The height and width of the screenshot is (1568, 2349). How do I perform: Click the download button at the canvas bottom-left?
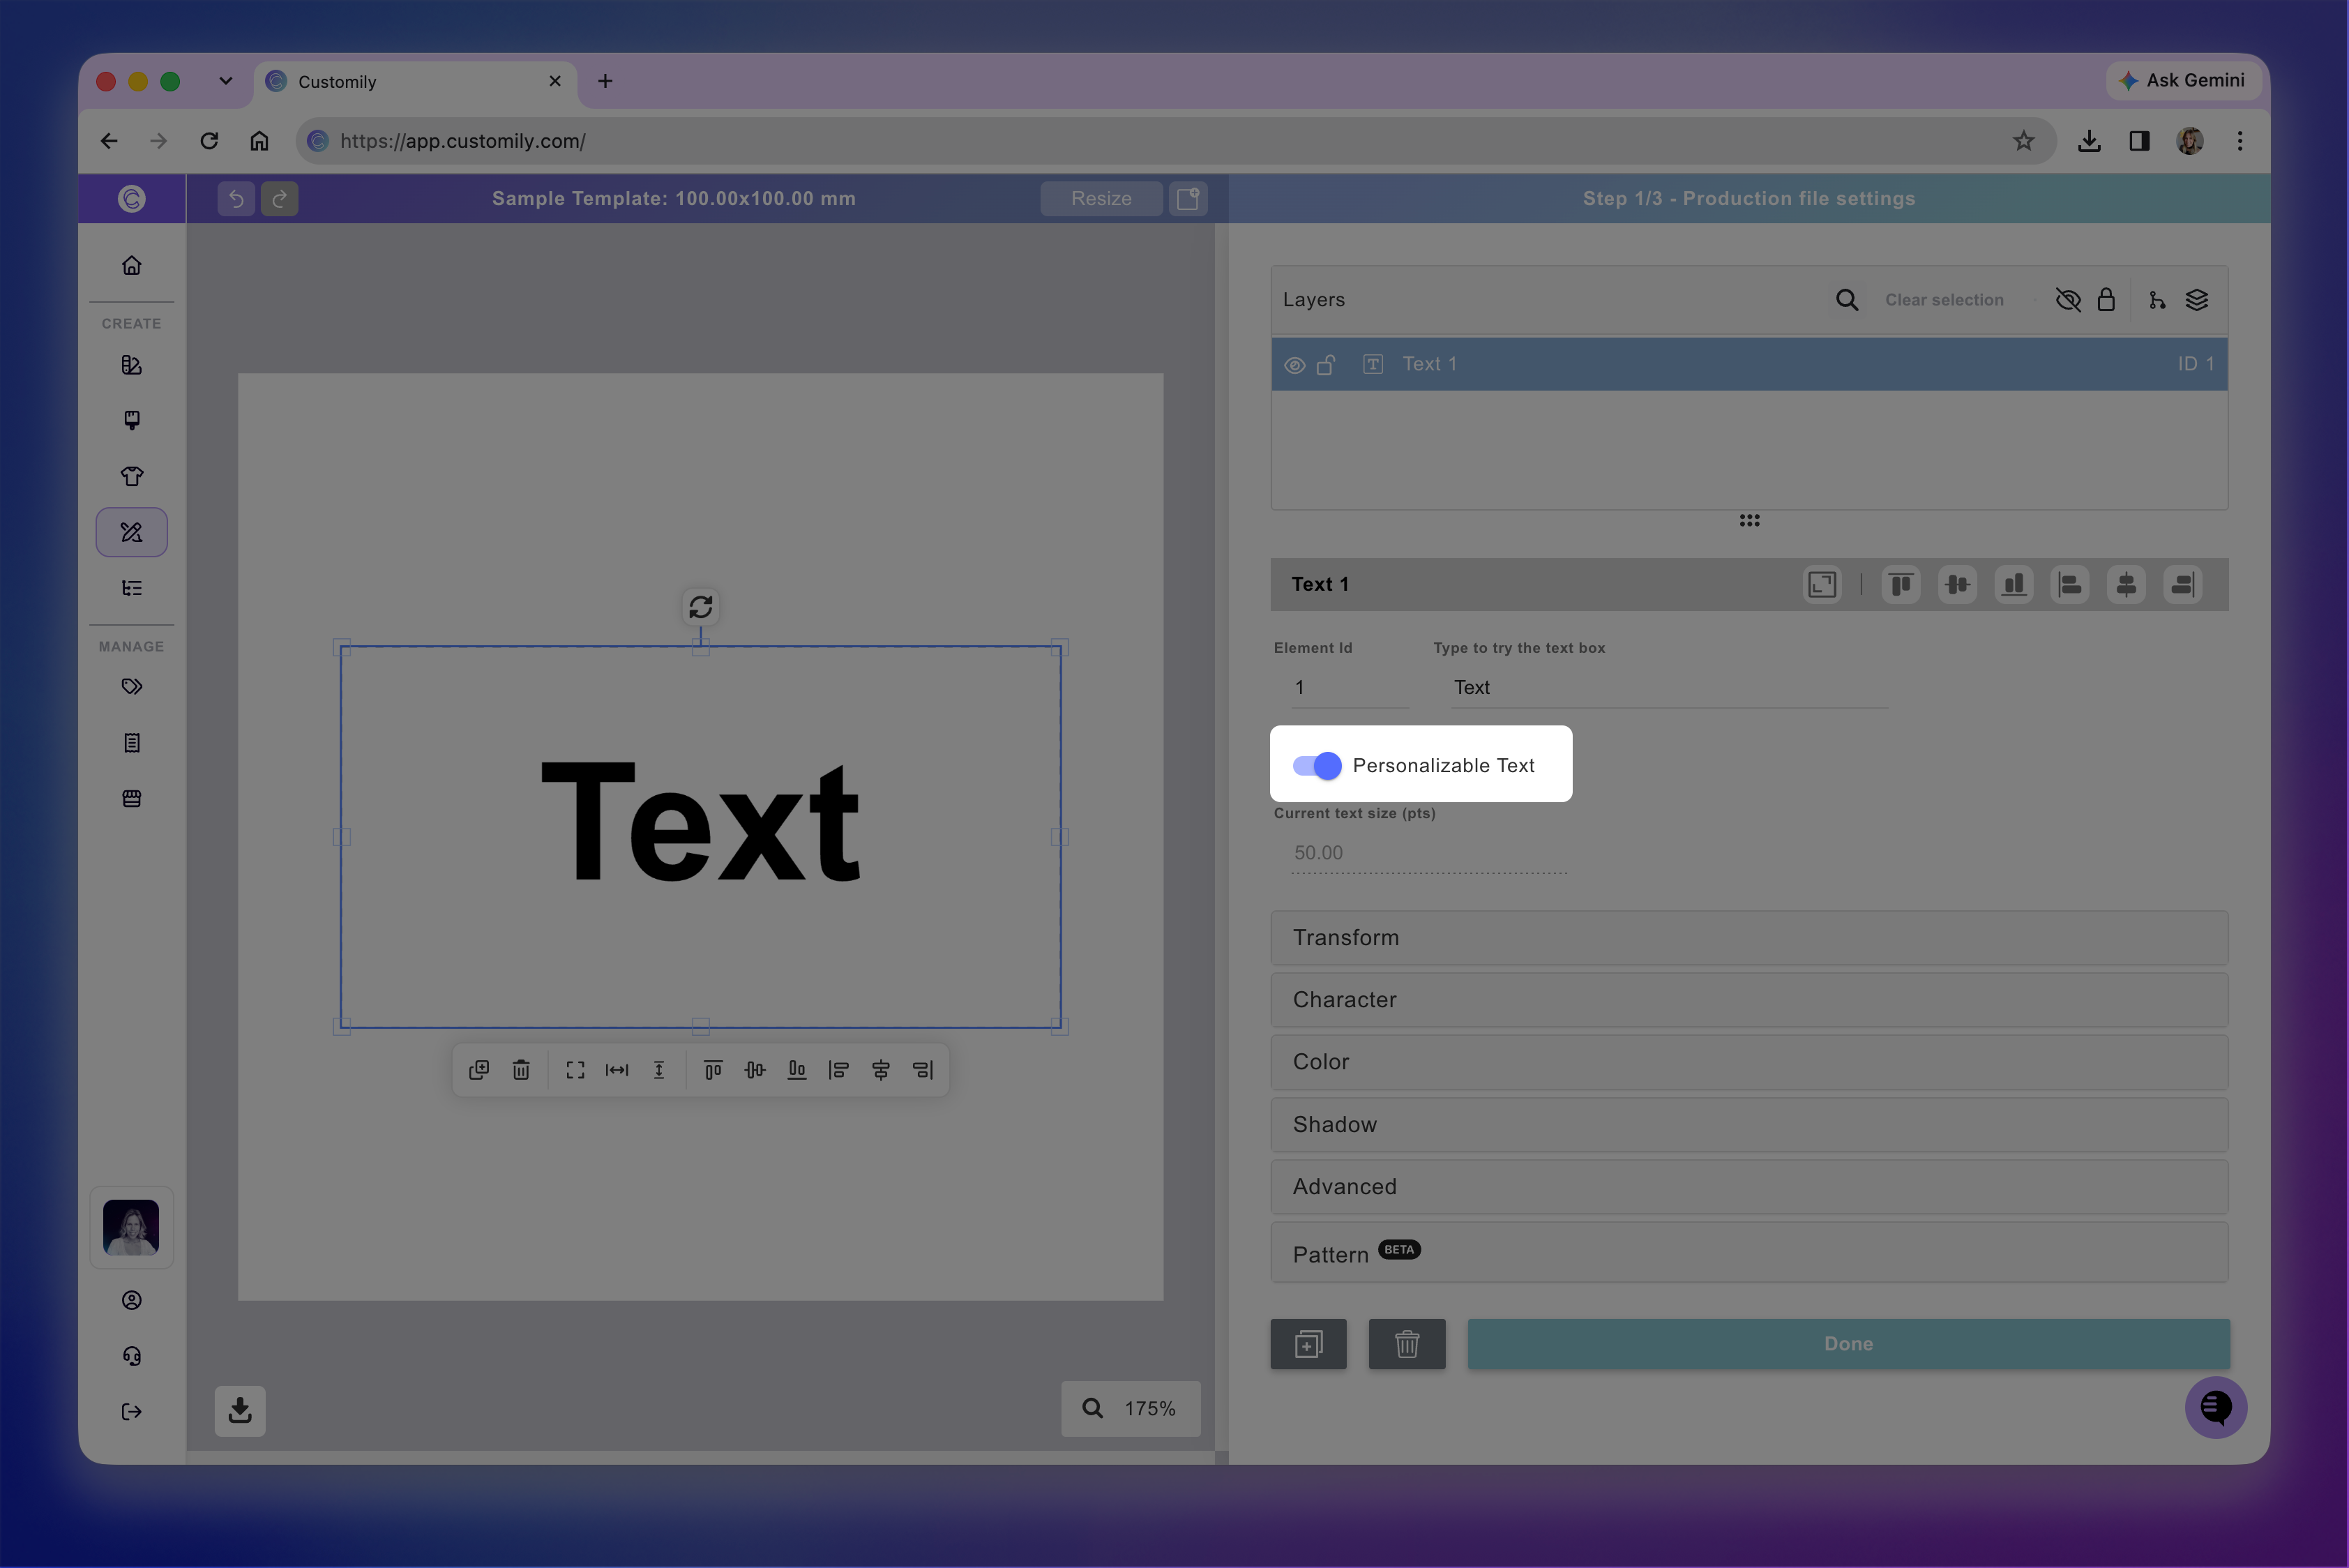[240, 1411]
